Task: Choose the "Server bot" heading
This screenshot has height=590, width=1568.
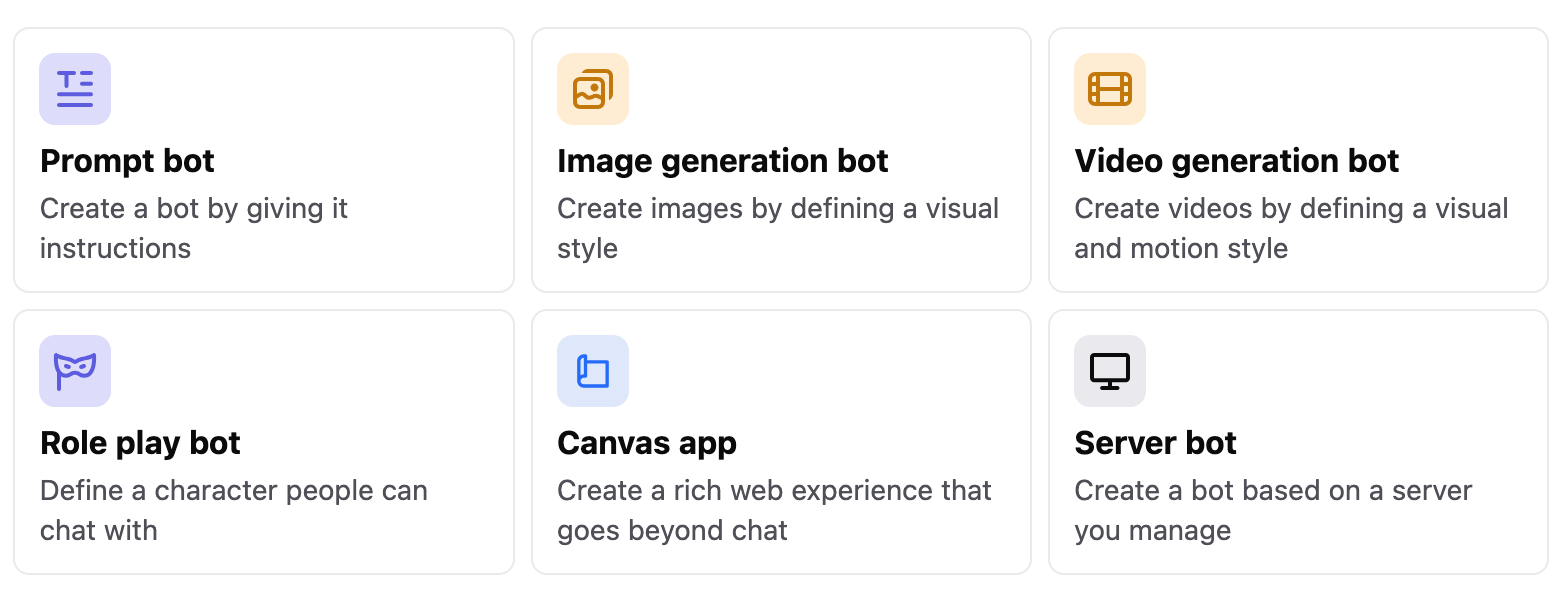Action: [x=1155, y=443]
